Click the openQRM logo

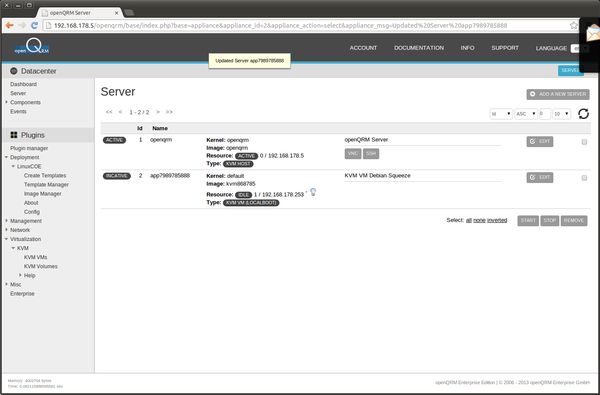[32, 46]
